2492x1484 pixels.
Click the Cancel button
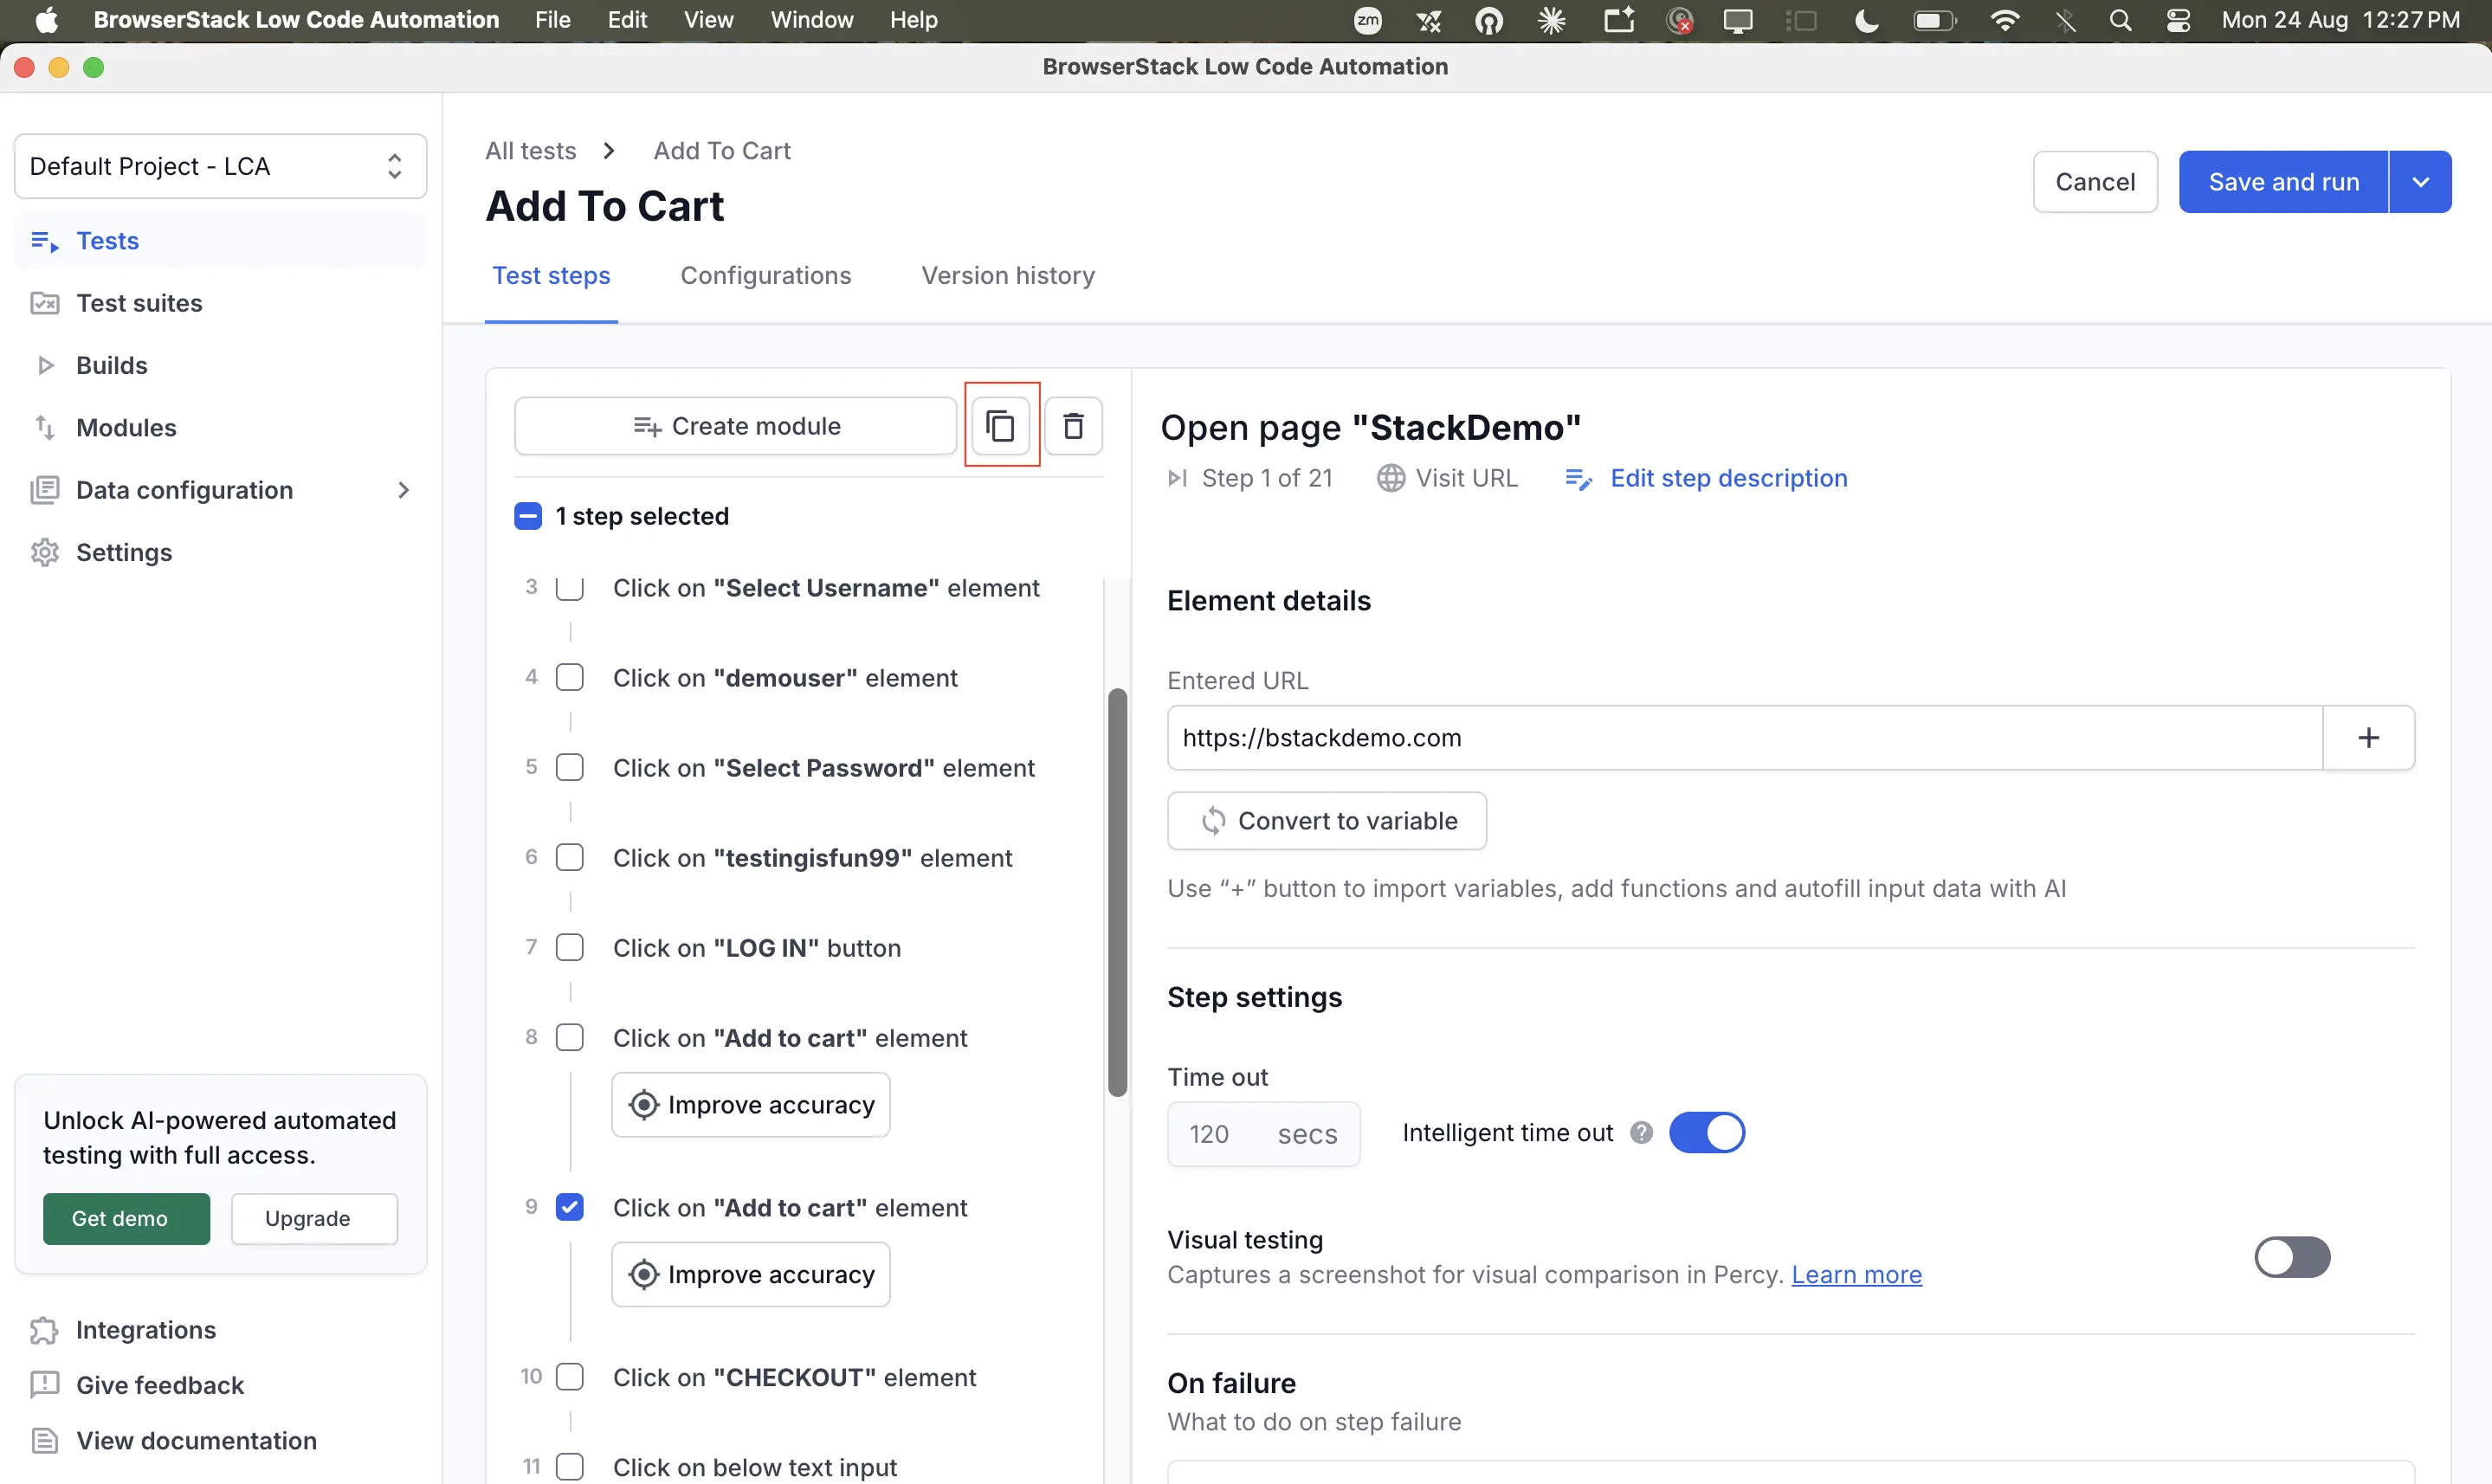[2095, 182]
